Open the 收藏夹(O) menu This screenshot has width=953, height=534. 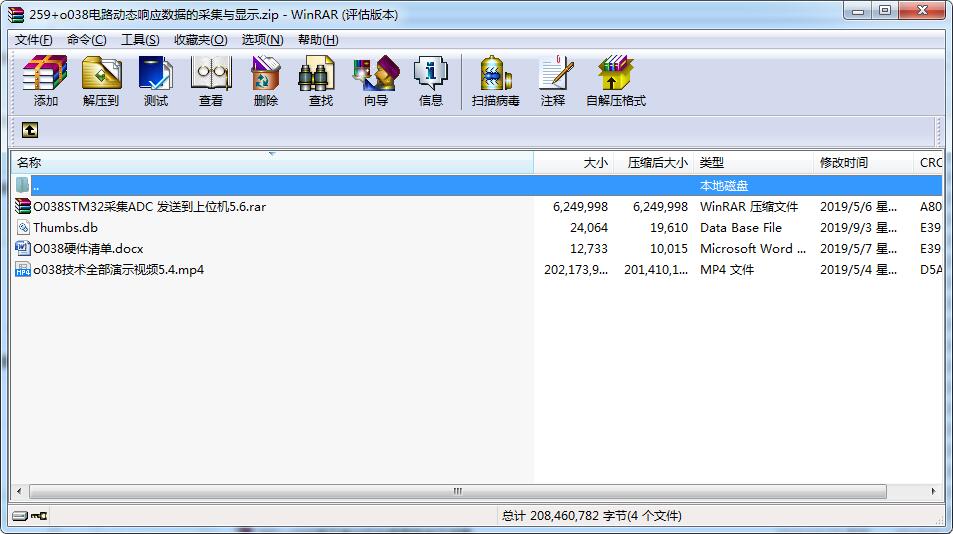click(201, 39)
